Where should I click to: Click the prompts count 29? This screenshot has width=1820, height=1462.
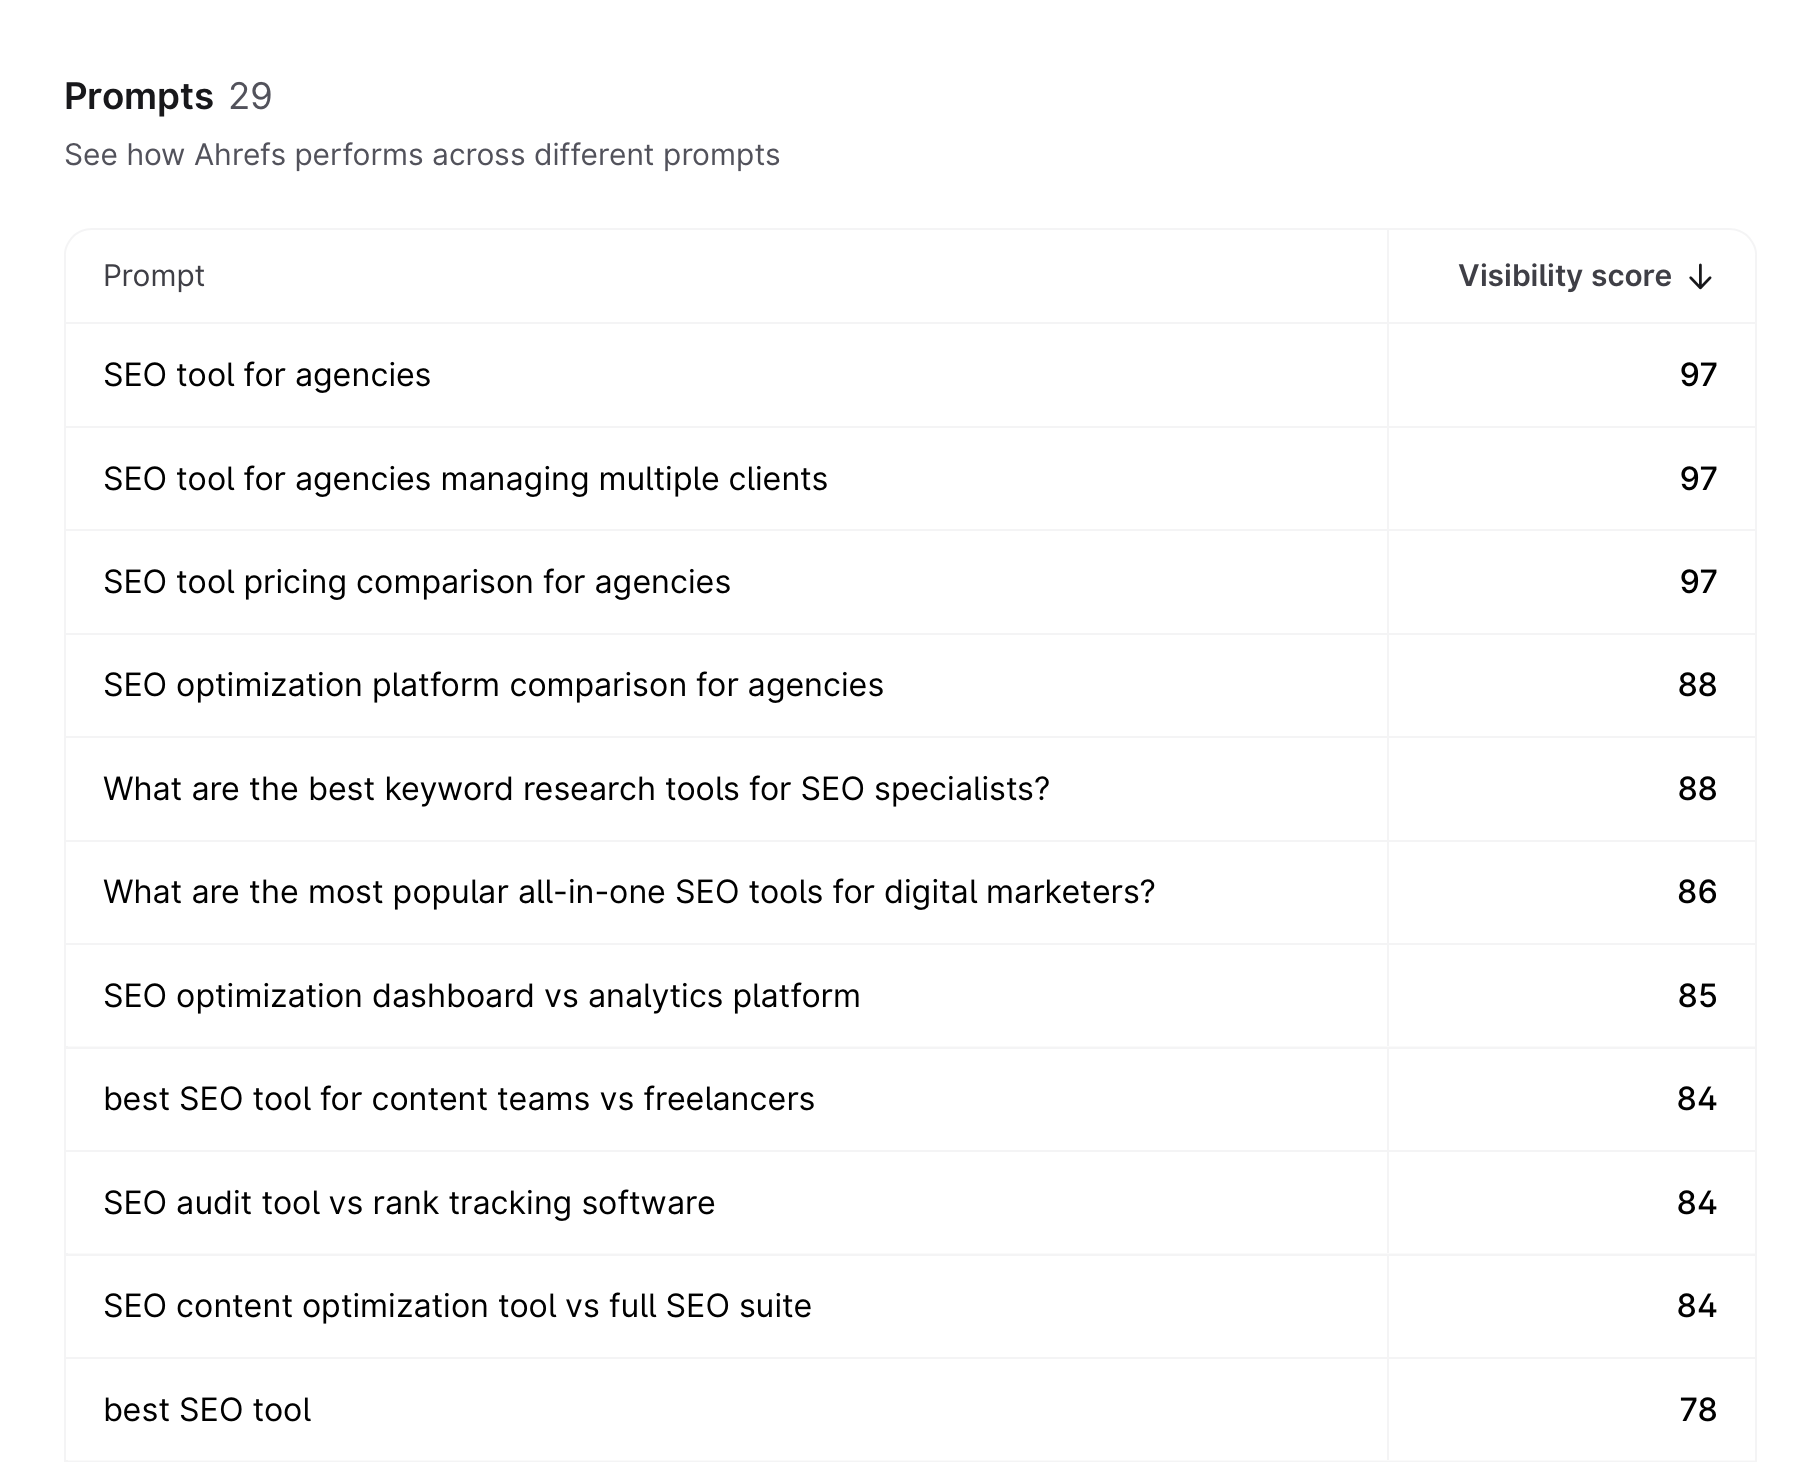[x=250, y=97]
